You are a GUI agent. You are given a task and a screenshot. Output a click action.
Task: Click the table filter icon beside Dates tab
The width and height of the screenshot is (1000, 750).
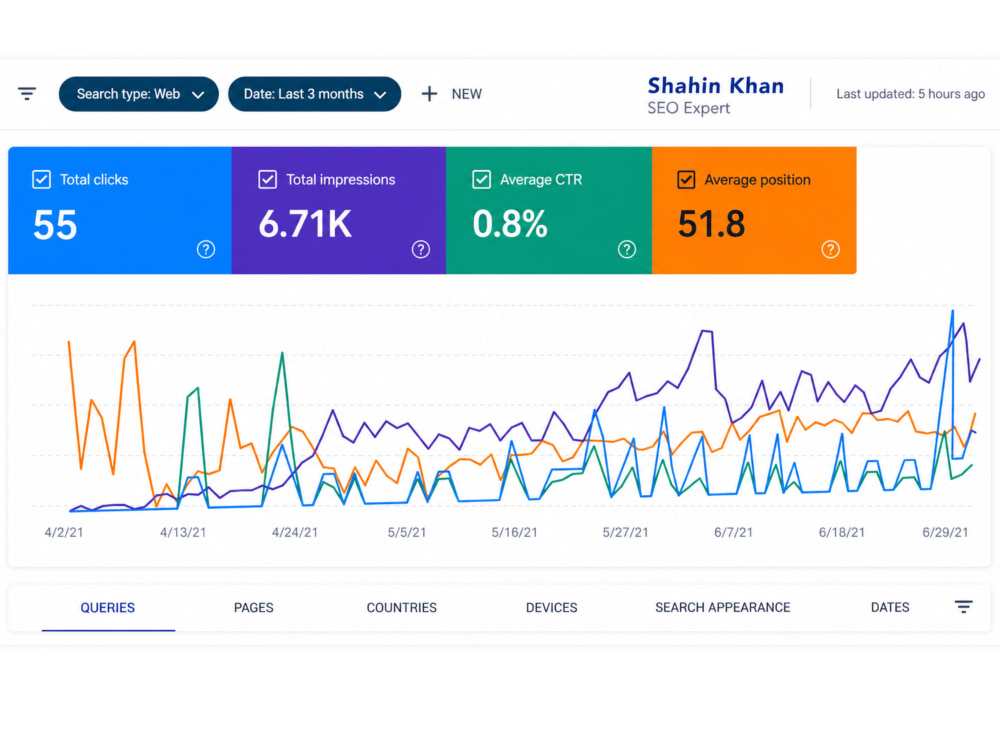[964, 607]
